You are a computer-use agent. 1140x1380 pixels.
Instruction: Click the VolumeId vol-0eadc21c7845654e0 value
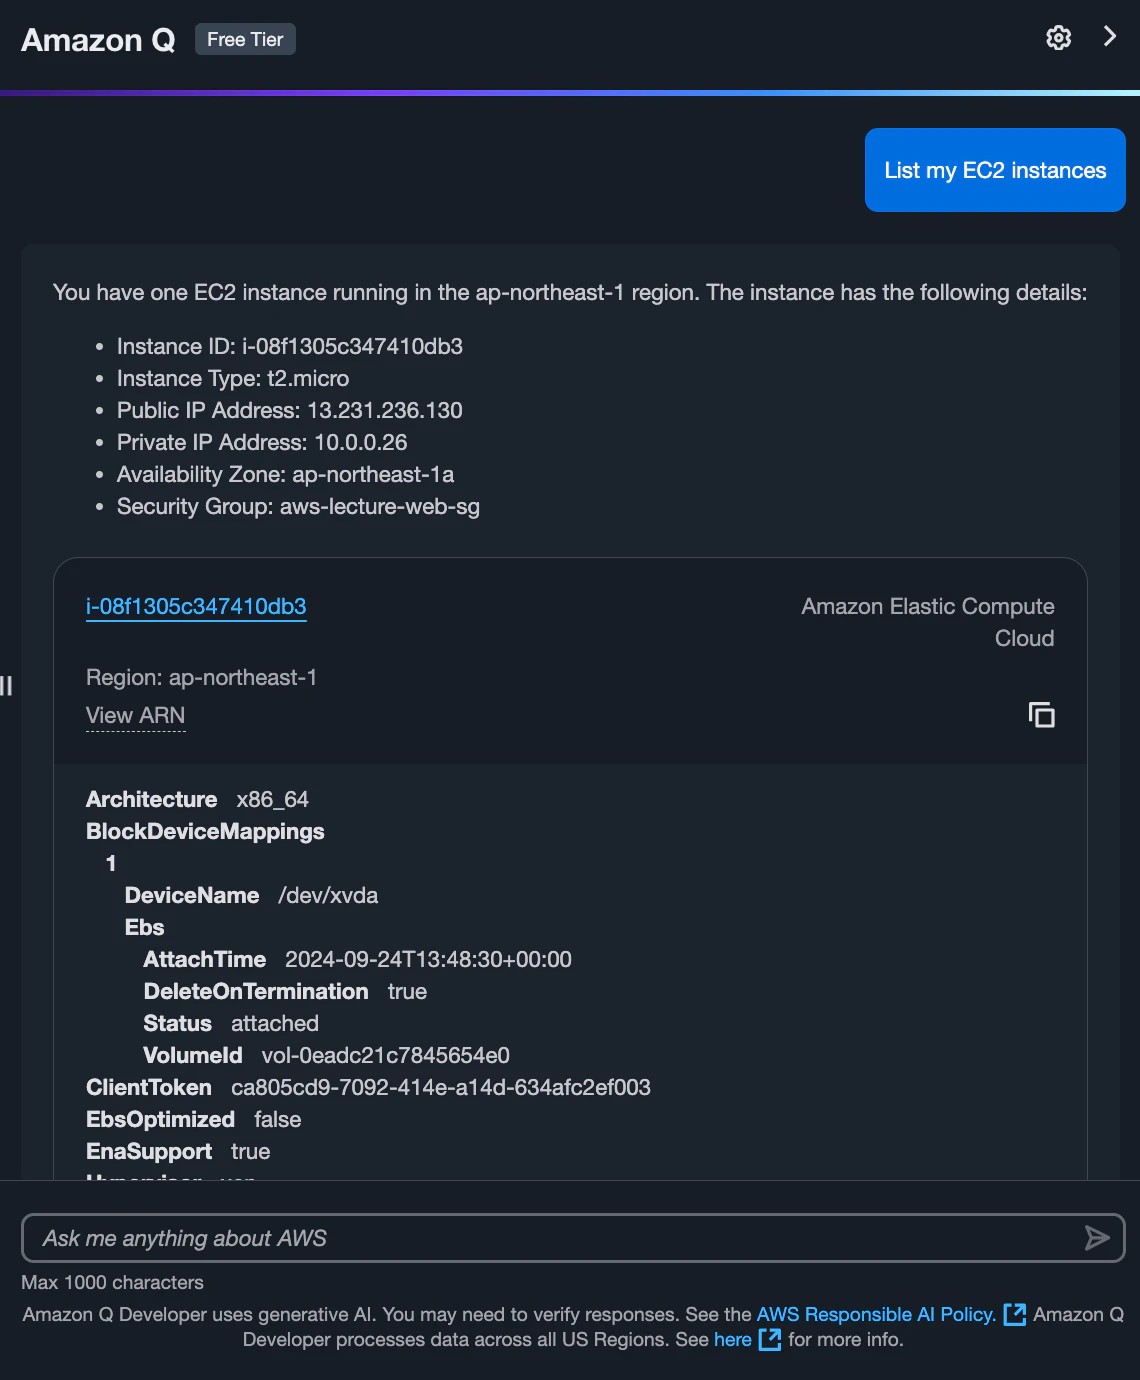coord(385,1056)
